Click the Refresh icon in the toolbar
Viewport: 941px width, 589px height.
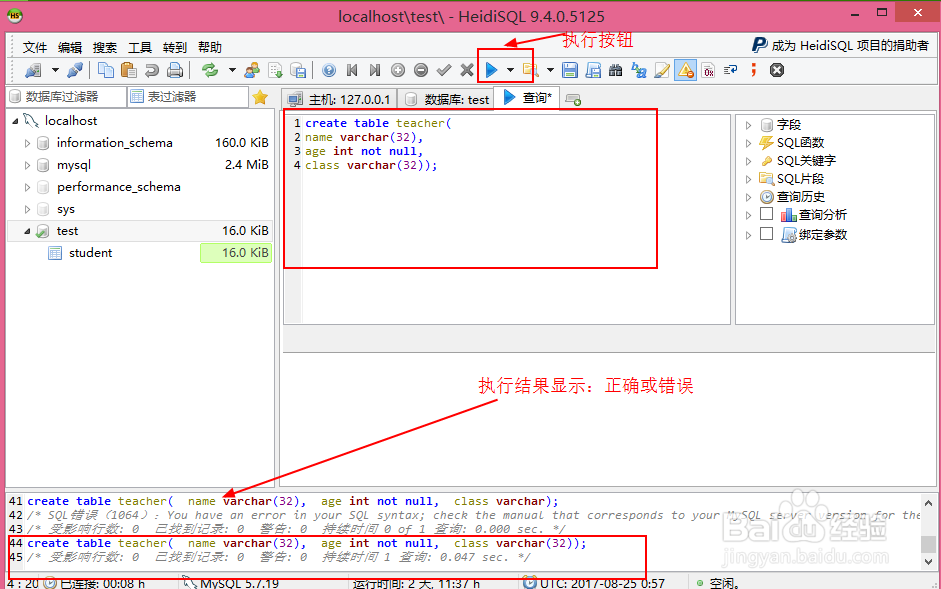pos(210,70)
